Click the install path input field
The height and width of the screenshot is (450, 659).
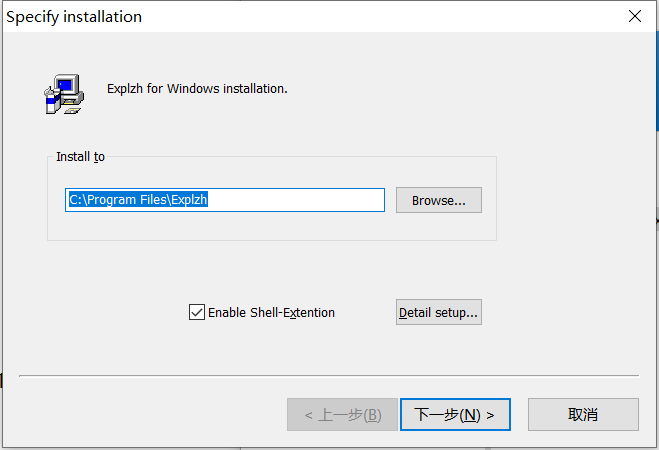225,200
